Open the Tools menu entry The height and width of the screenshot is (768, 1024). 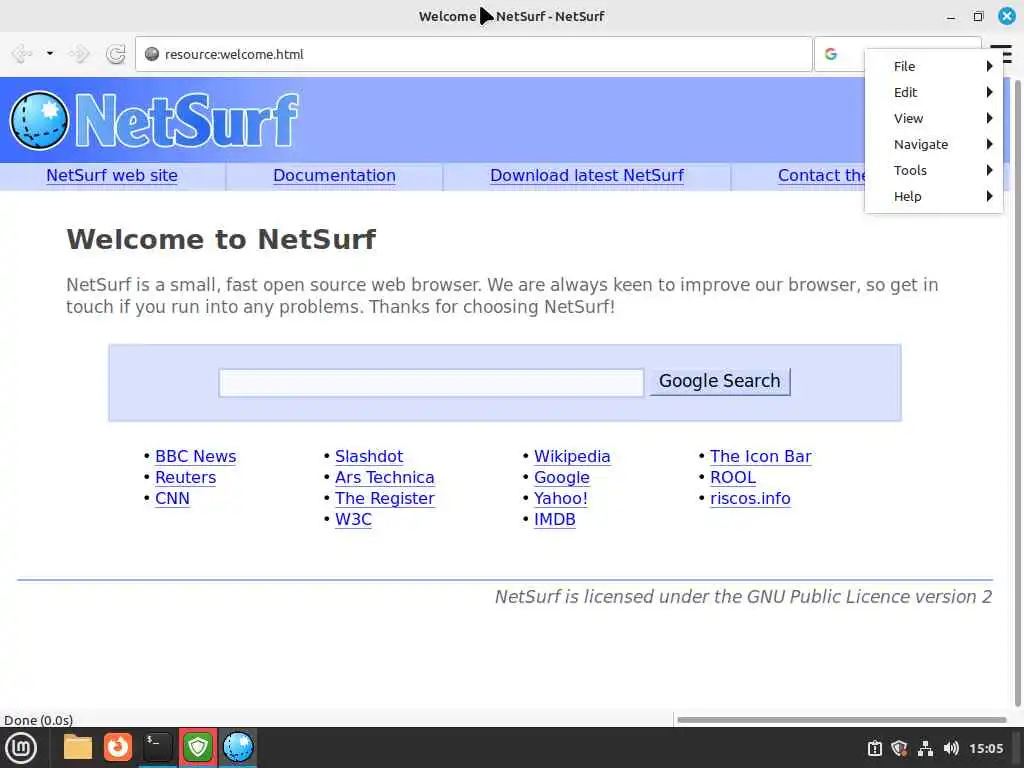[x=934, y=170]
